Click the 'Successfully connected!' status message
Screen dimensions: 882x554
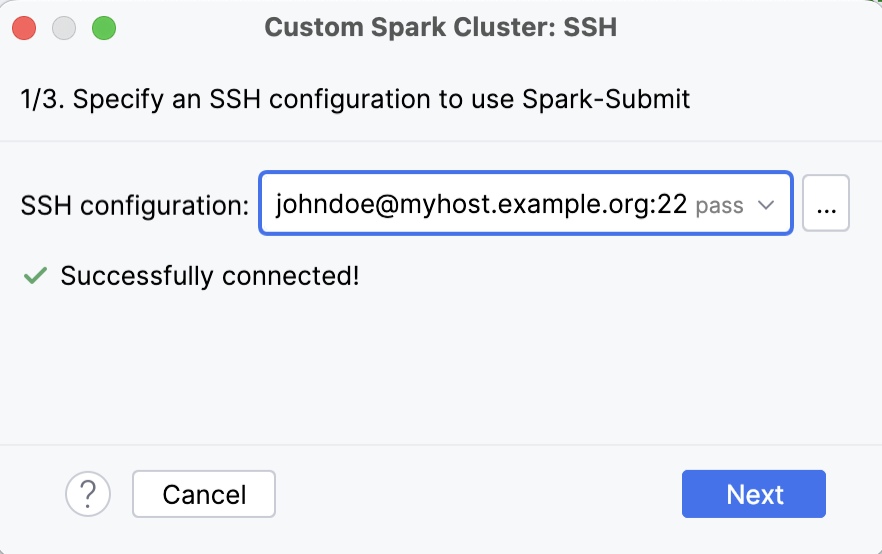(209, 276)
